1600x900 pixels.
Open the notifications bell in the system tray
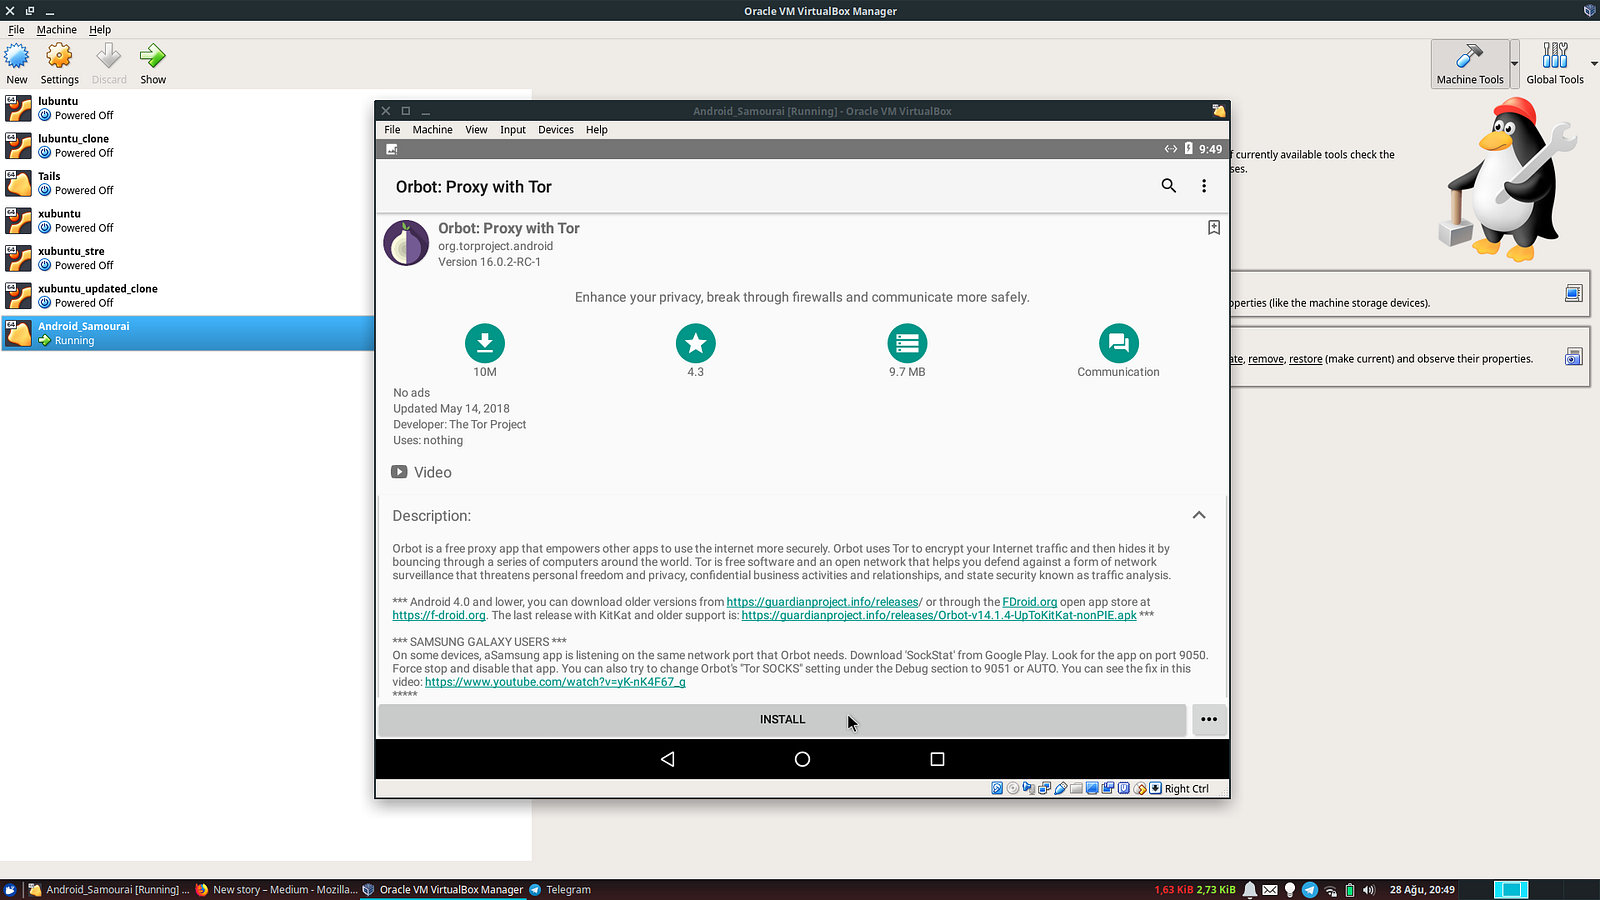tap(1250, 890)
